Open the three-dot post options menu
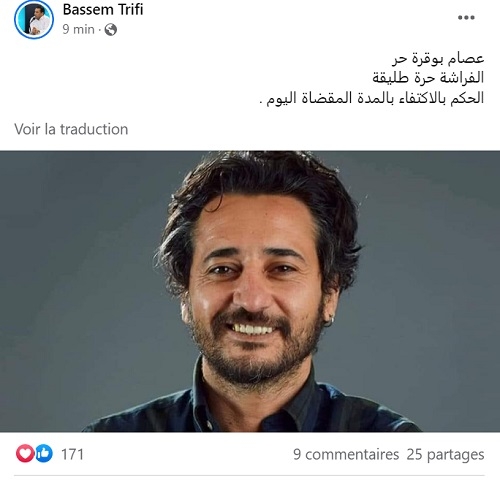500x480 pixels. pyautogui.click(x=466, y=18)
